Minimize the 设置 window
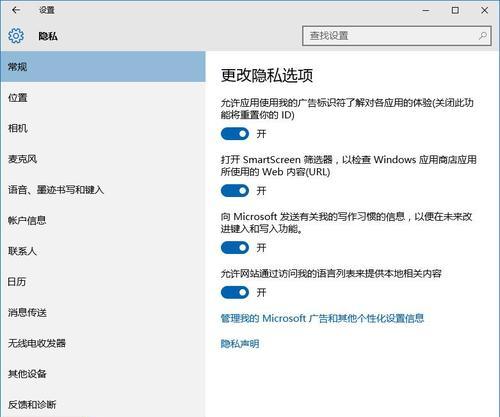This screenshot has width=500, height=417. (x=426, y=10)
